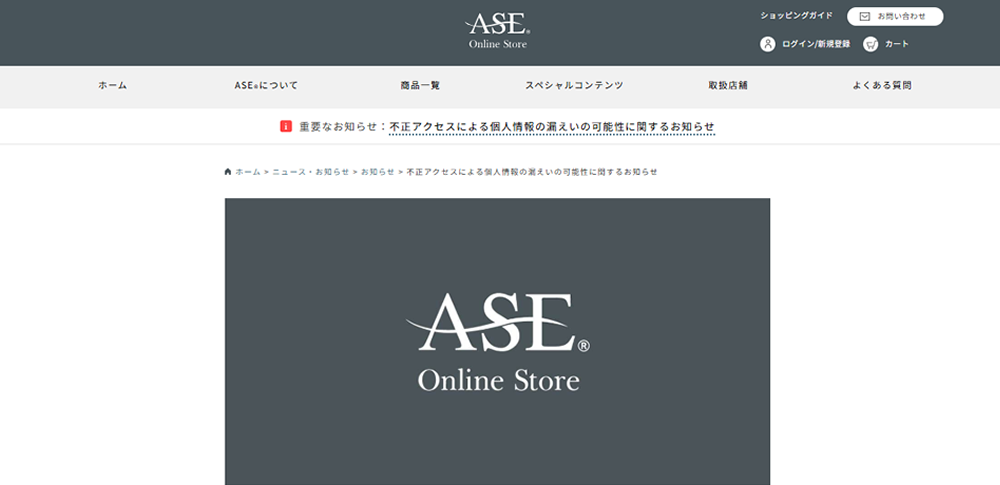The width and height of the screenshot is (1000, 485).
Task: Click the ASE Online Store header logo
Action: point(497,30)
